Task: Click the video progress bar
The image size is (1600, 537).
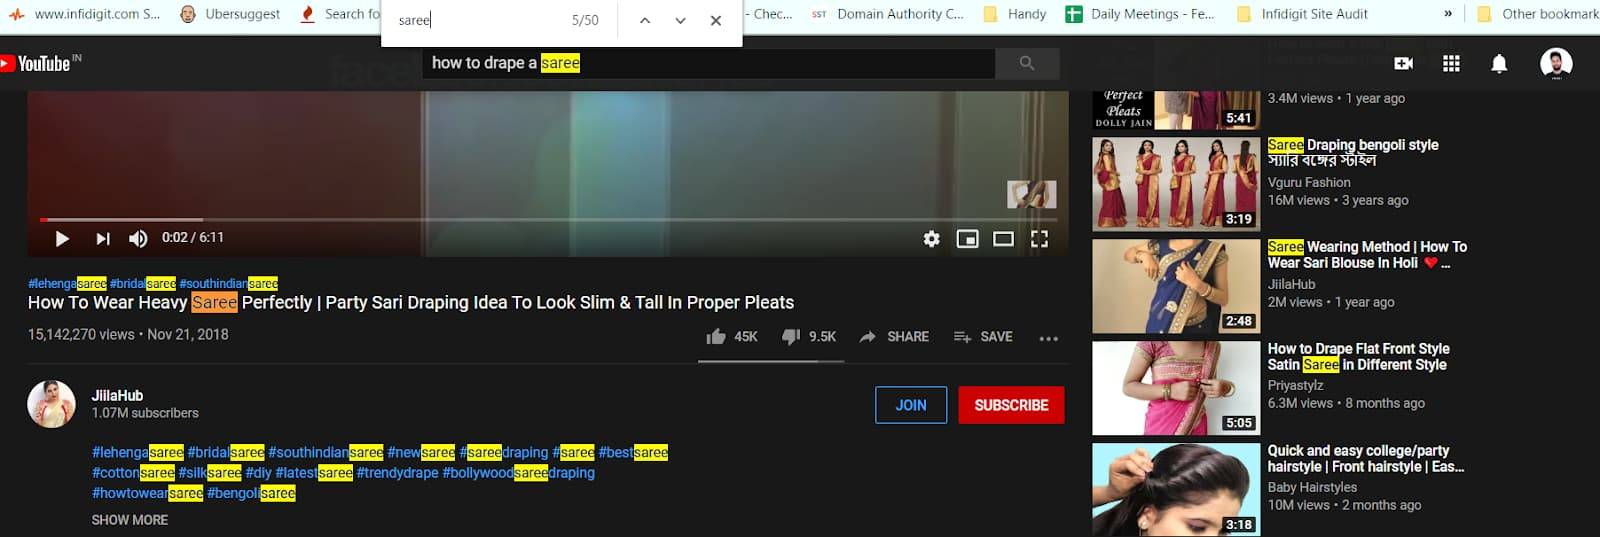Action: 548,219
